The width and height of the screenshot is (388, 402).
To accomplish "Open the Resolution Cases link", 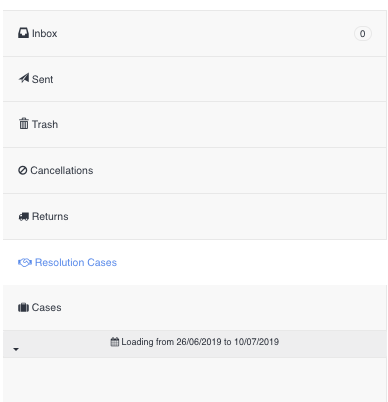I will [76, 262].
